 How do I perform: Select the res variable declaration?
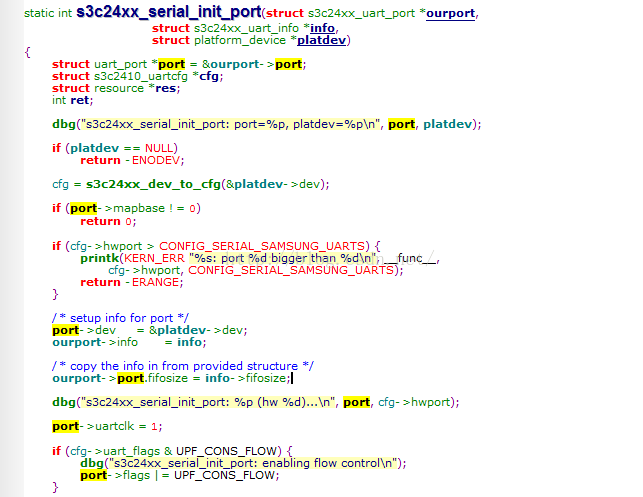pos(166,88)
